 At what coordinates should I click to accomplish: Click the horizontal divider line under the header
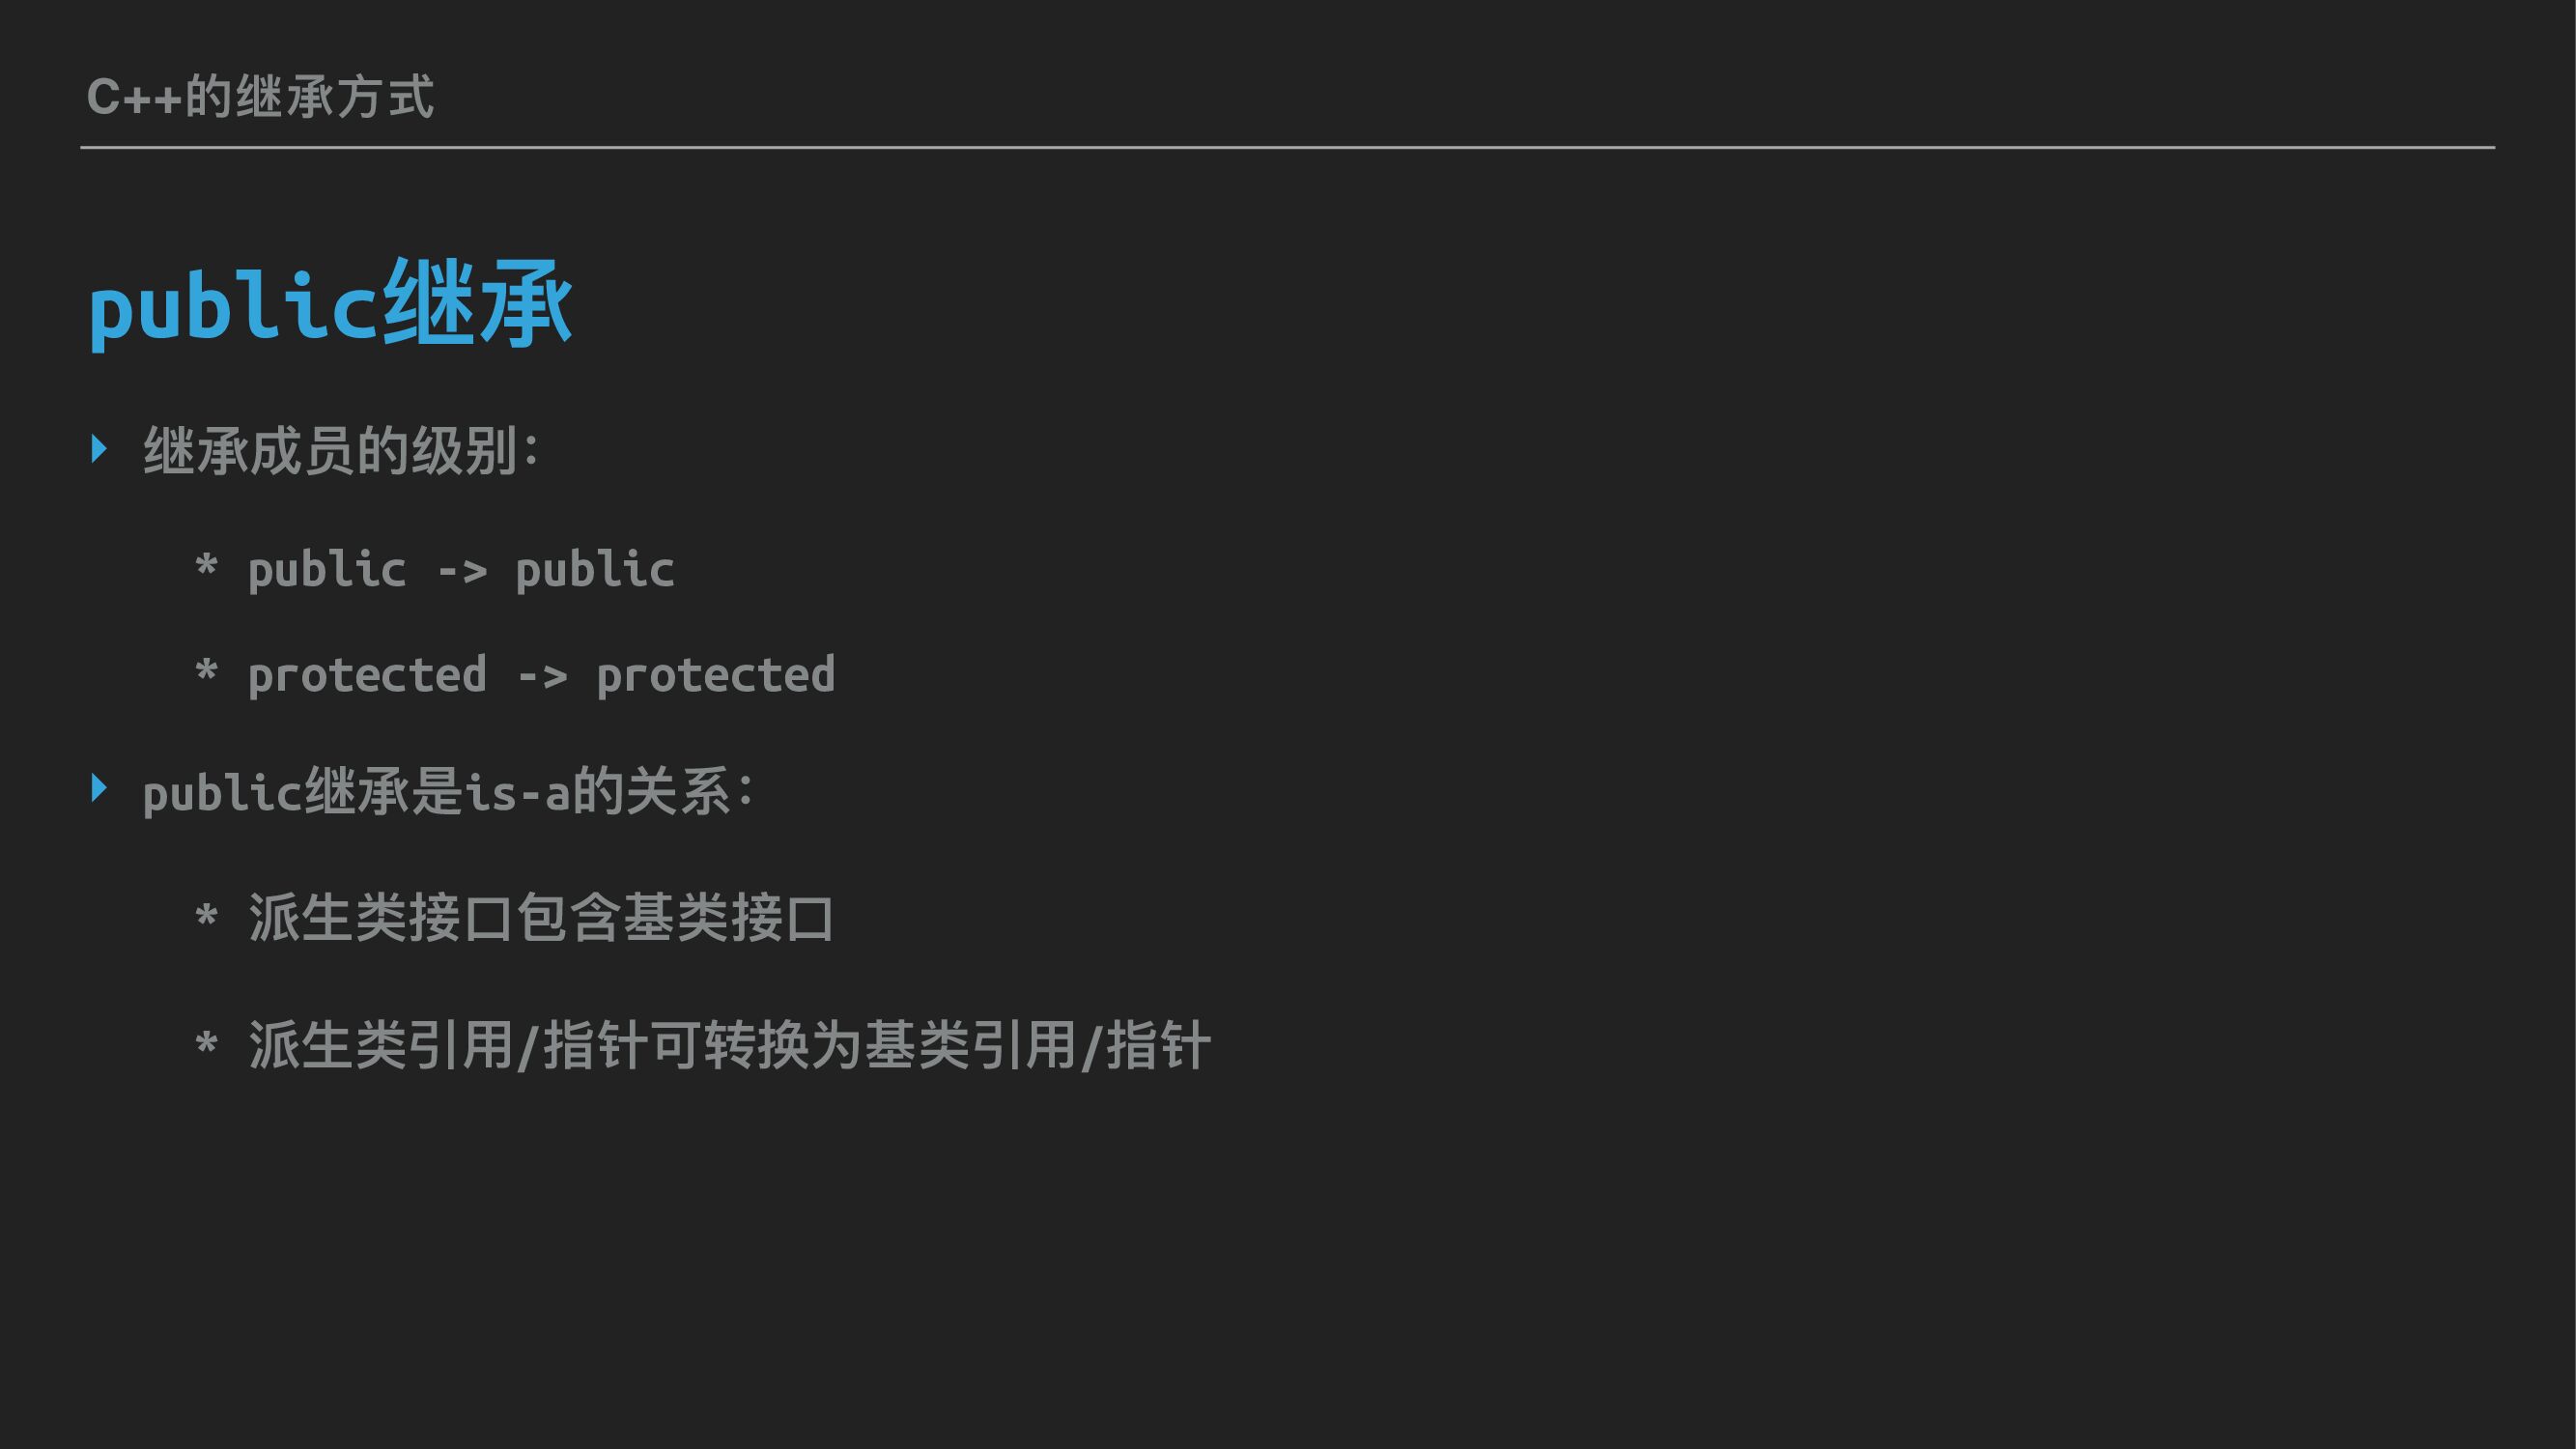[x=1287, y=147]
